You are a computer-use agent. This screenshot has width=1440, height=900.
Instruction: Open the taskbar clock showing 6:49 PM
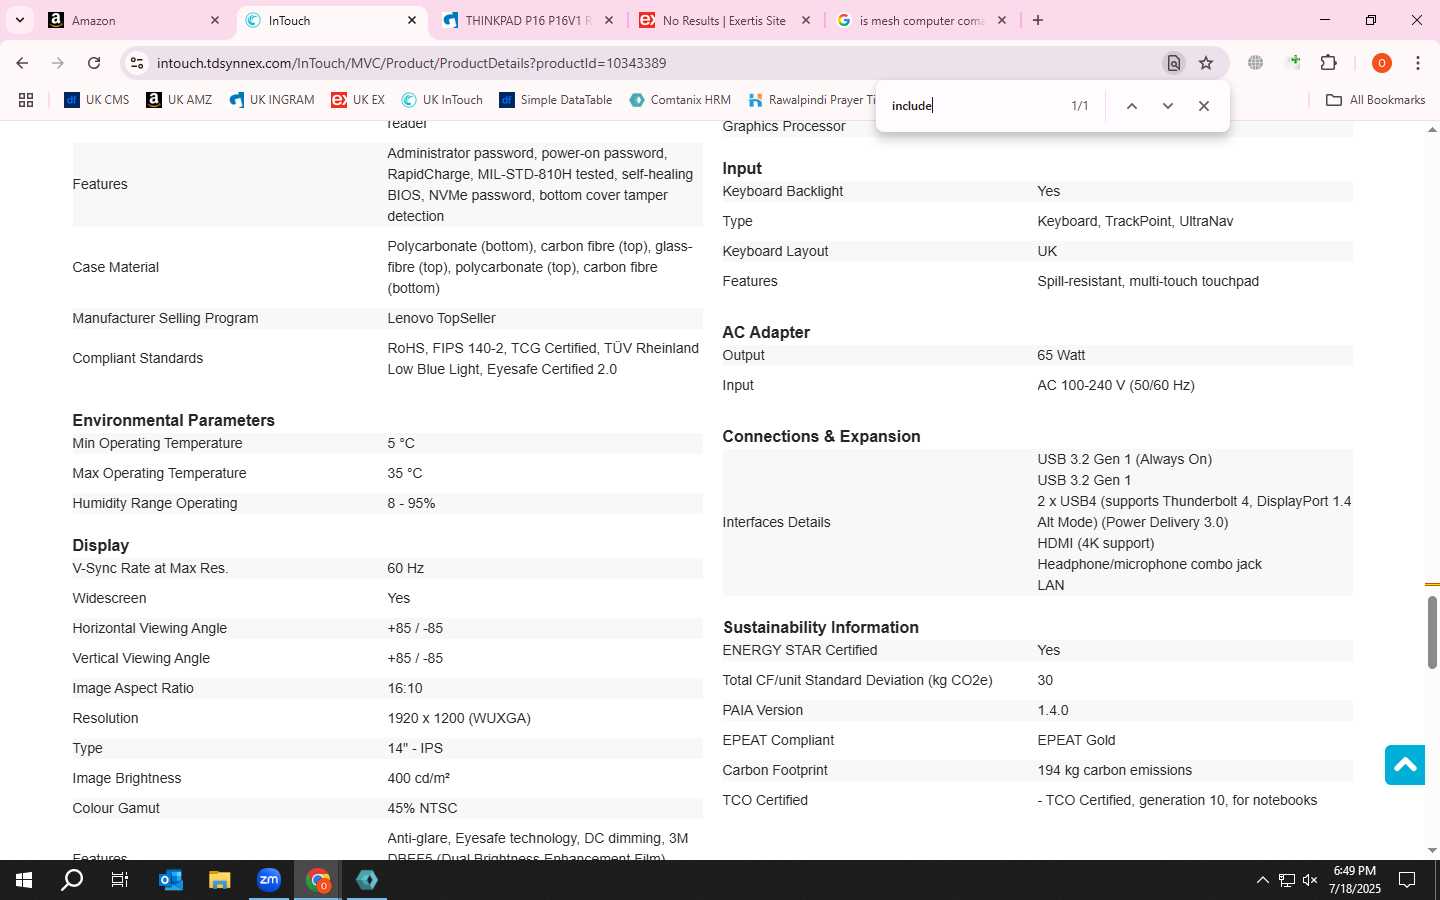[1354, 880]
